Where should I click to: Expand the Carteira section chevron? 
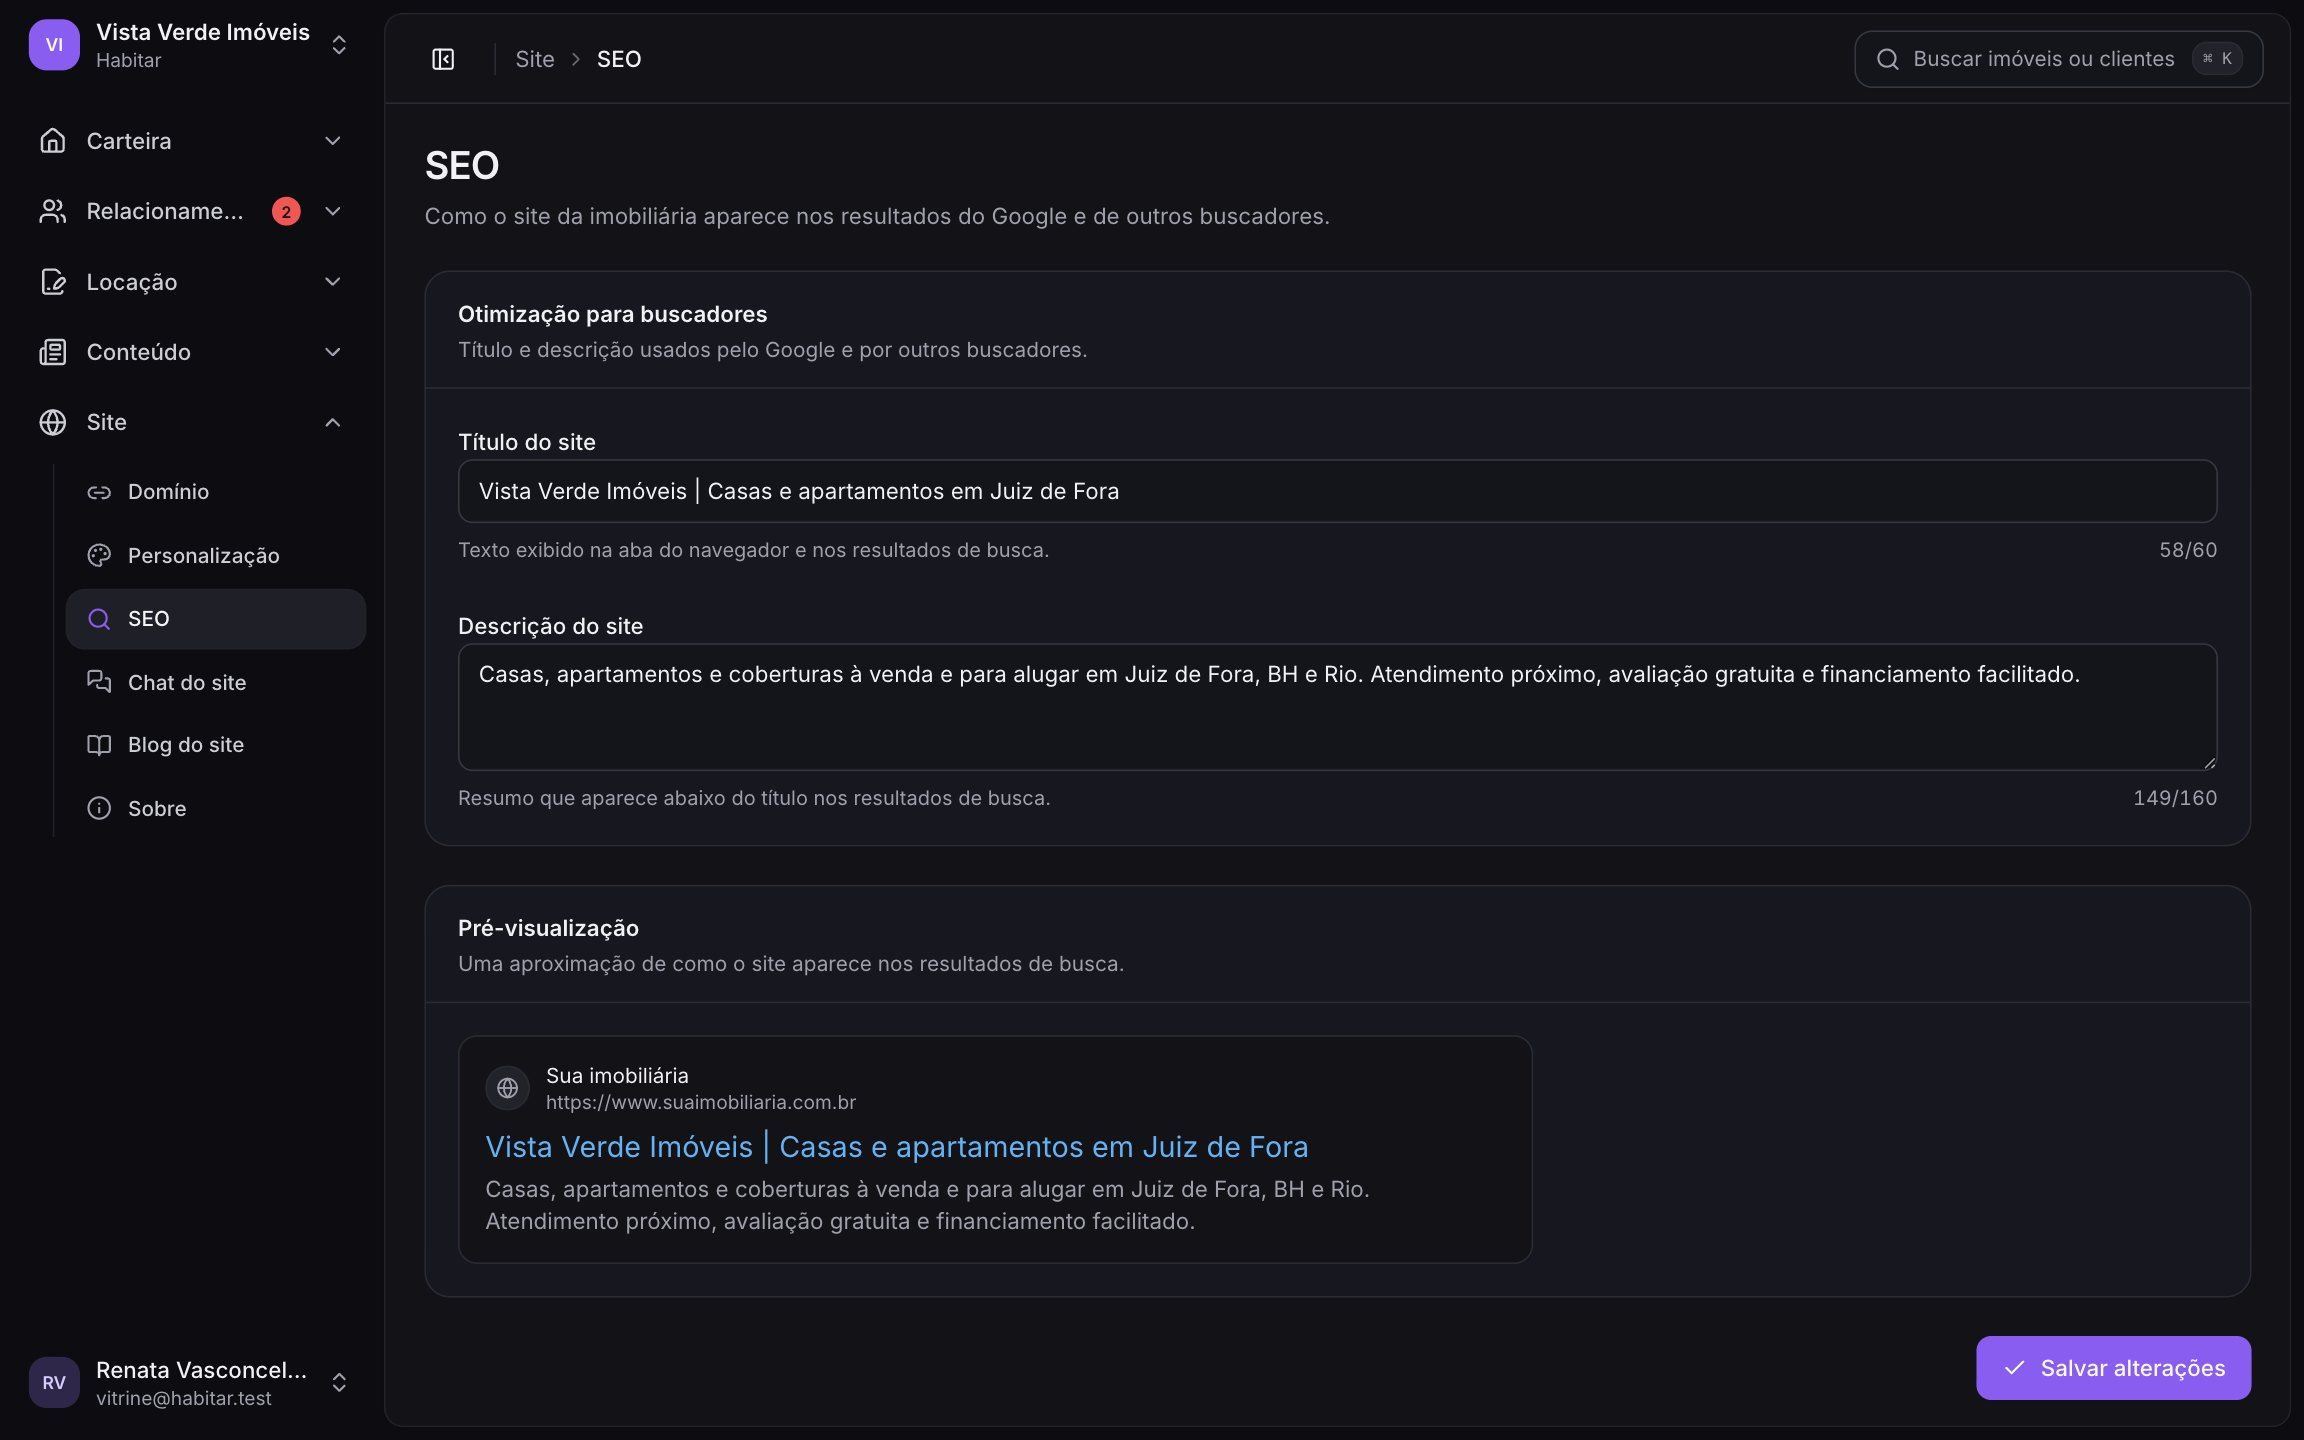(x=333, y=141)
